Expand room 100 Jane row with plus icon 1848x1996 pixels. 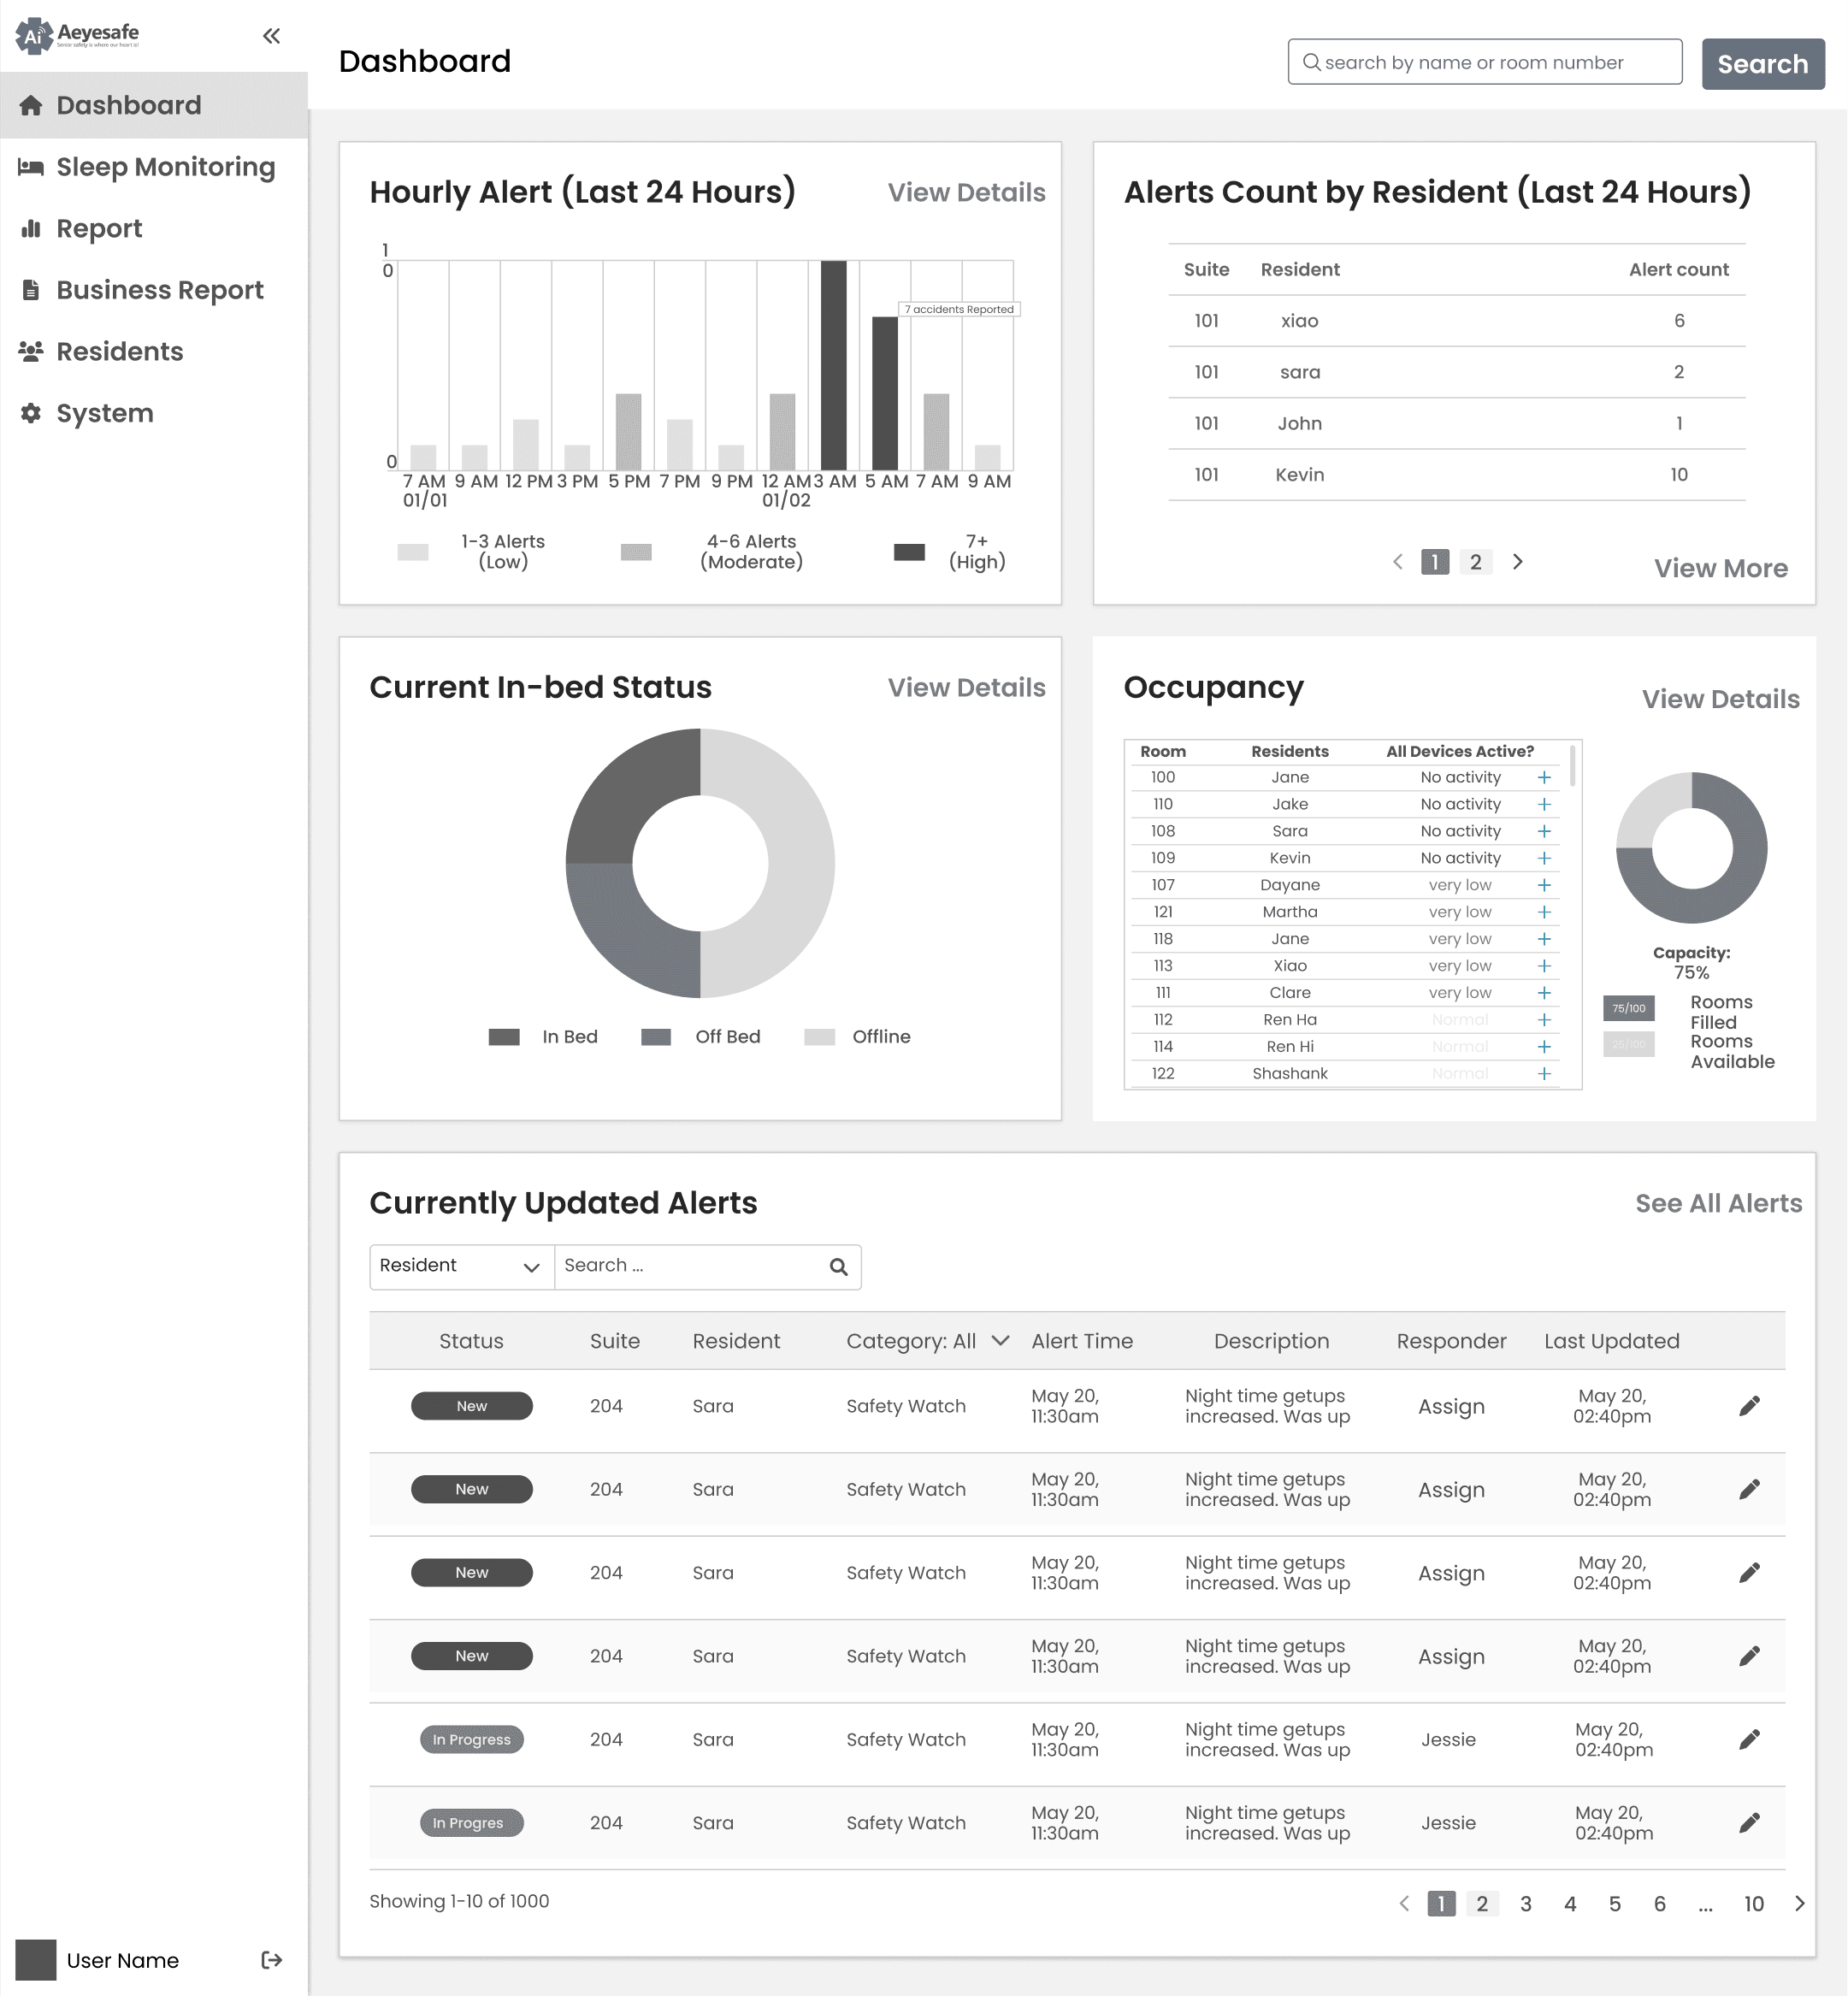(x=1544, y=777)
